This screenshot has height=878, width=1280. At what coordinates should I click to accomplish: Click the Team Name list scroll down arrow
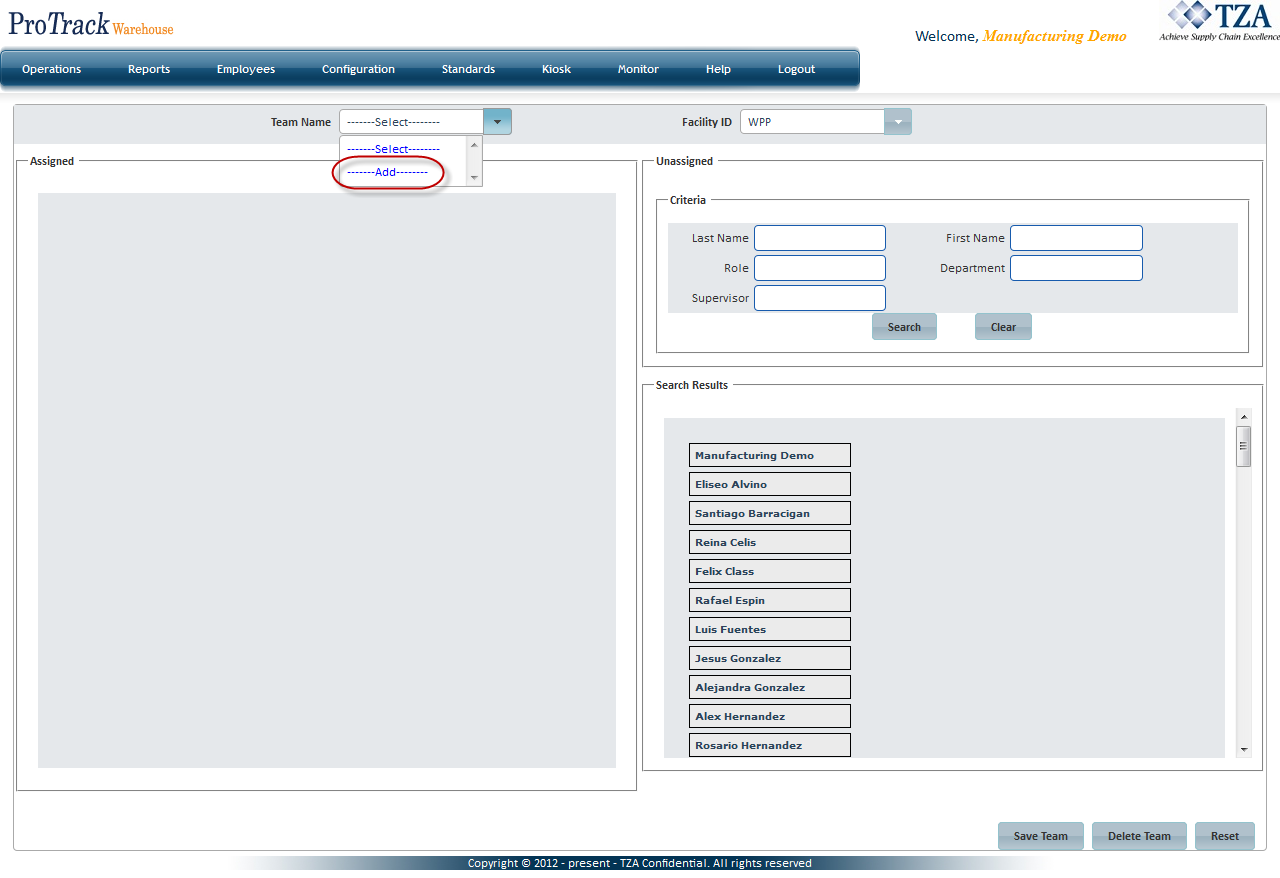(x=475, y=178)
